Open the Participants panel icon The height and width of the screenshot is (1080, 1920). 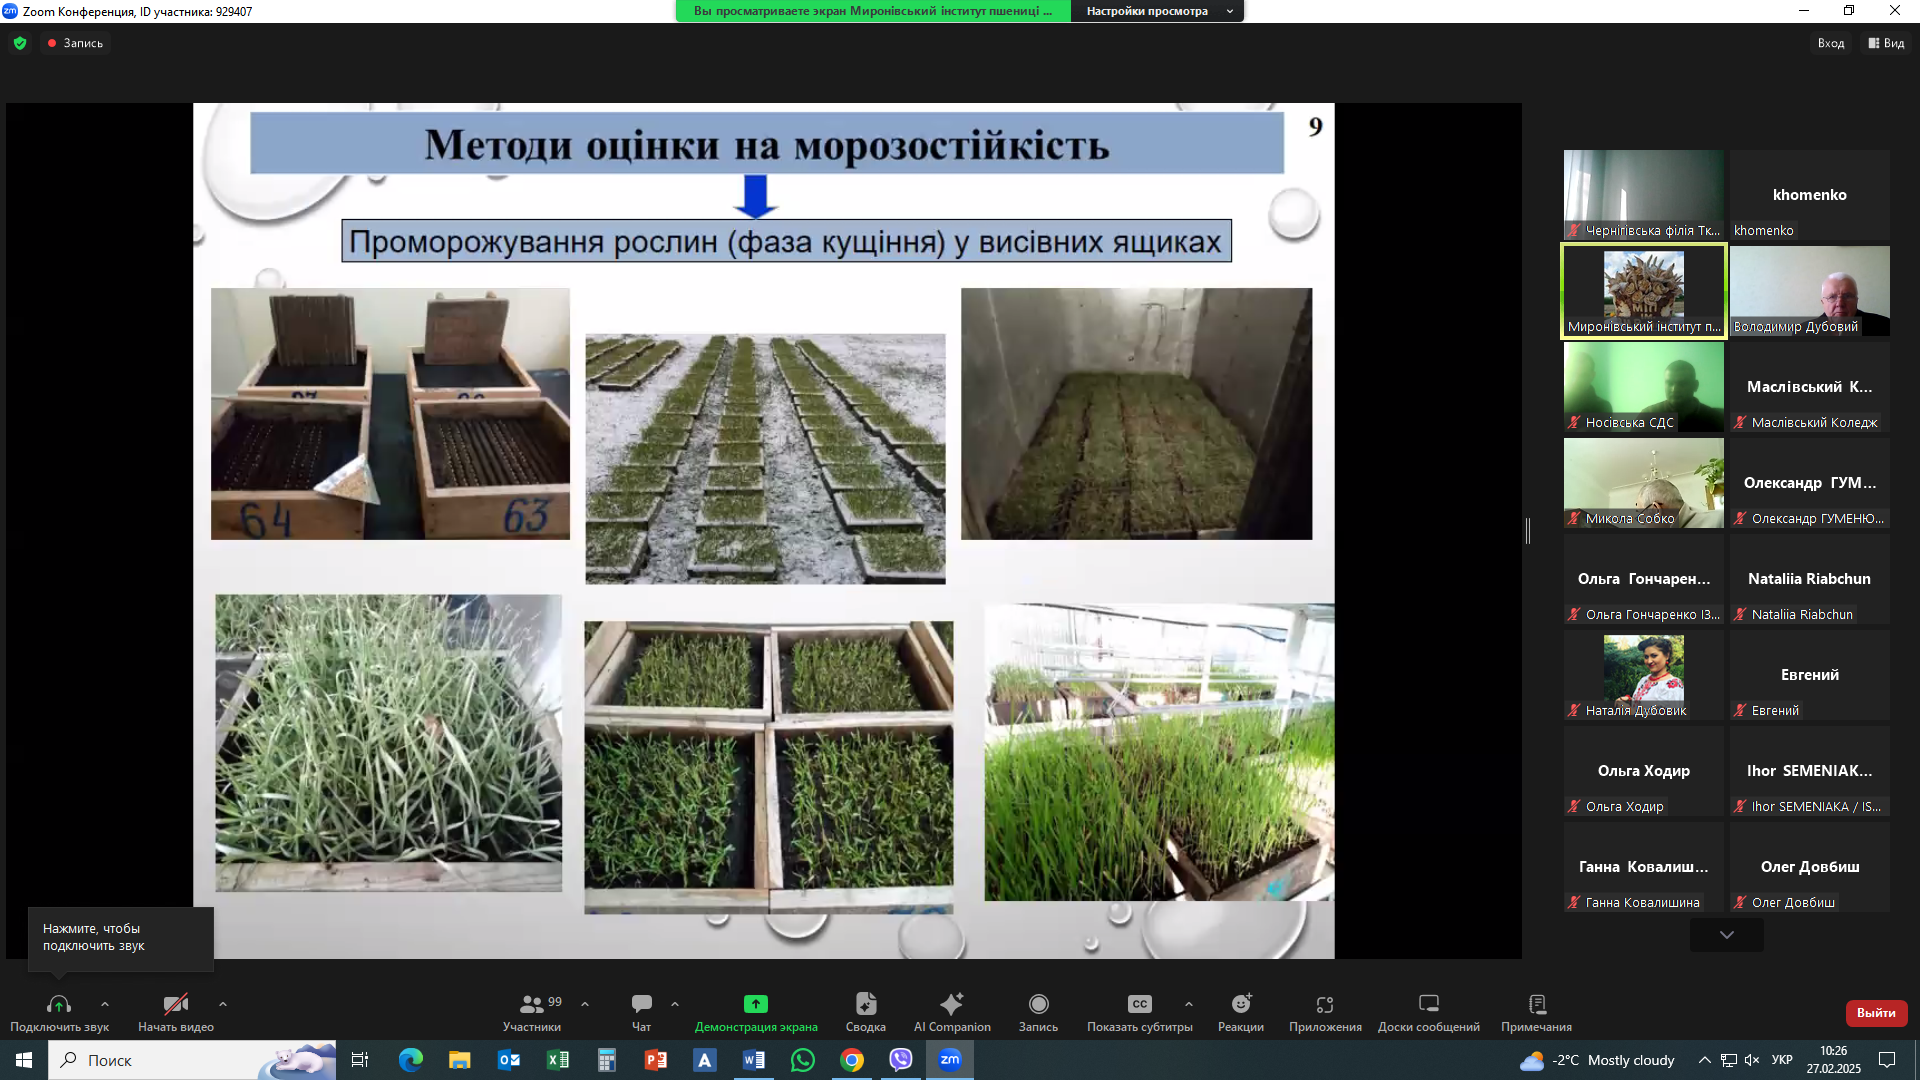coord(532,1004)
